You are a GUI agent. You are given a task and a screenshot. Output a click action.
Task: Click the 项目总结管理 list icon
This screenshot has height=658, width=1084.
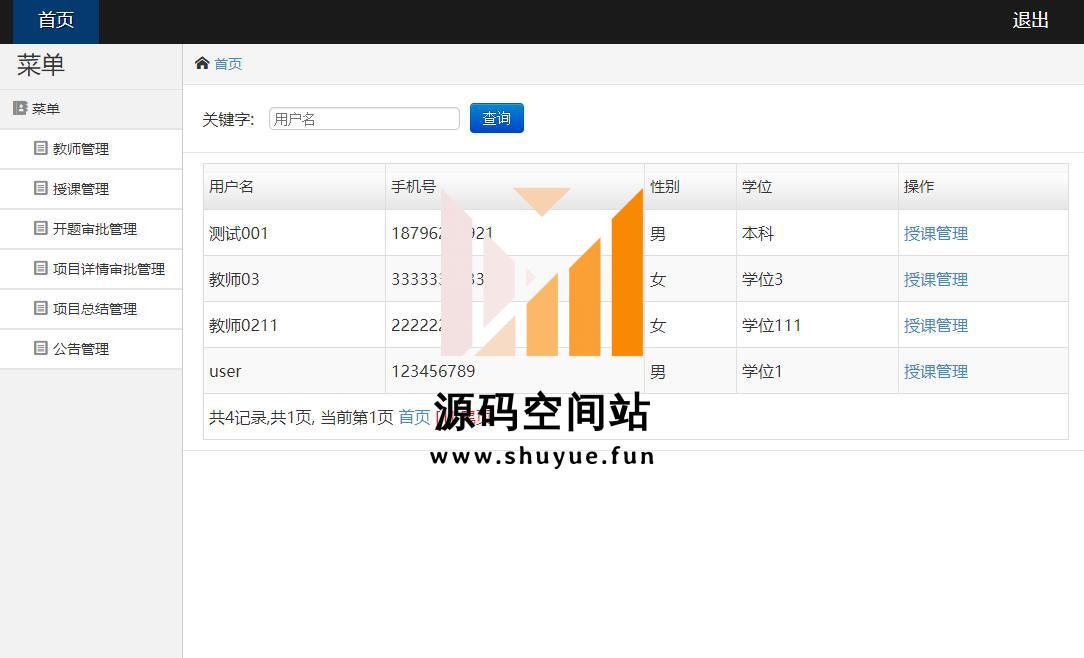click(41, 308)
